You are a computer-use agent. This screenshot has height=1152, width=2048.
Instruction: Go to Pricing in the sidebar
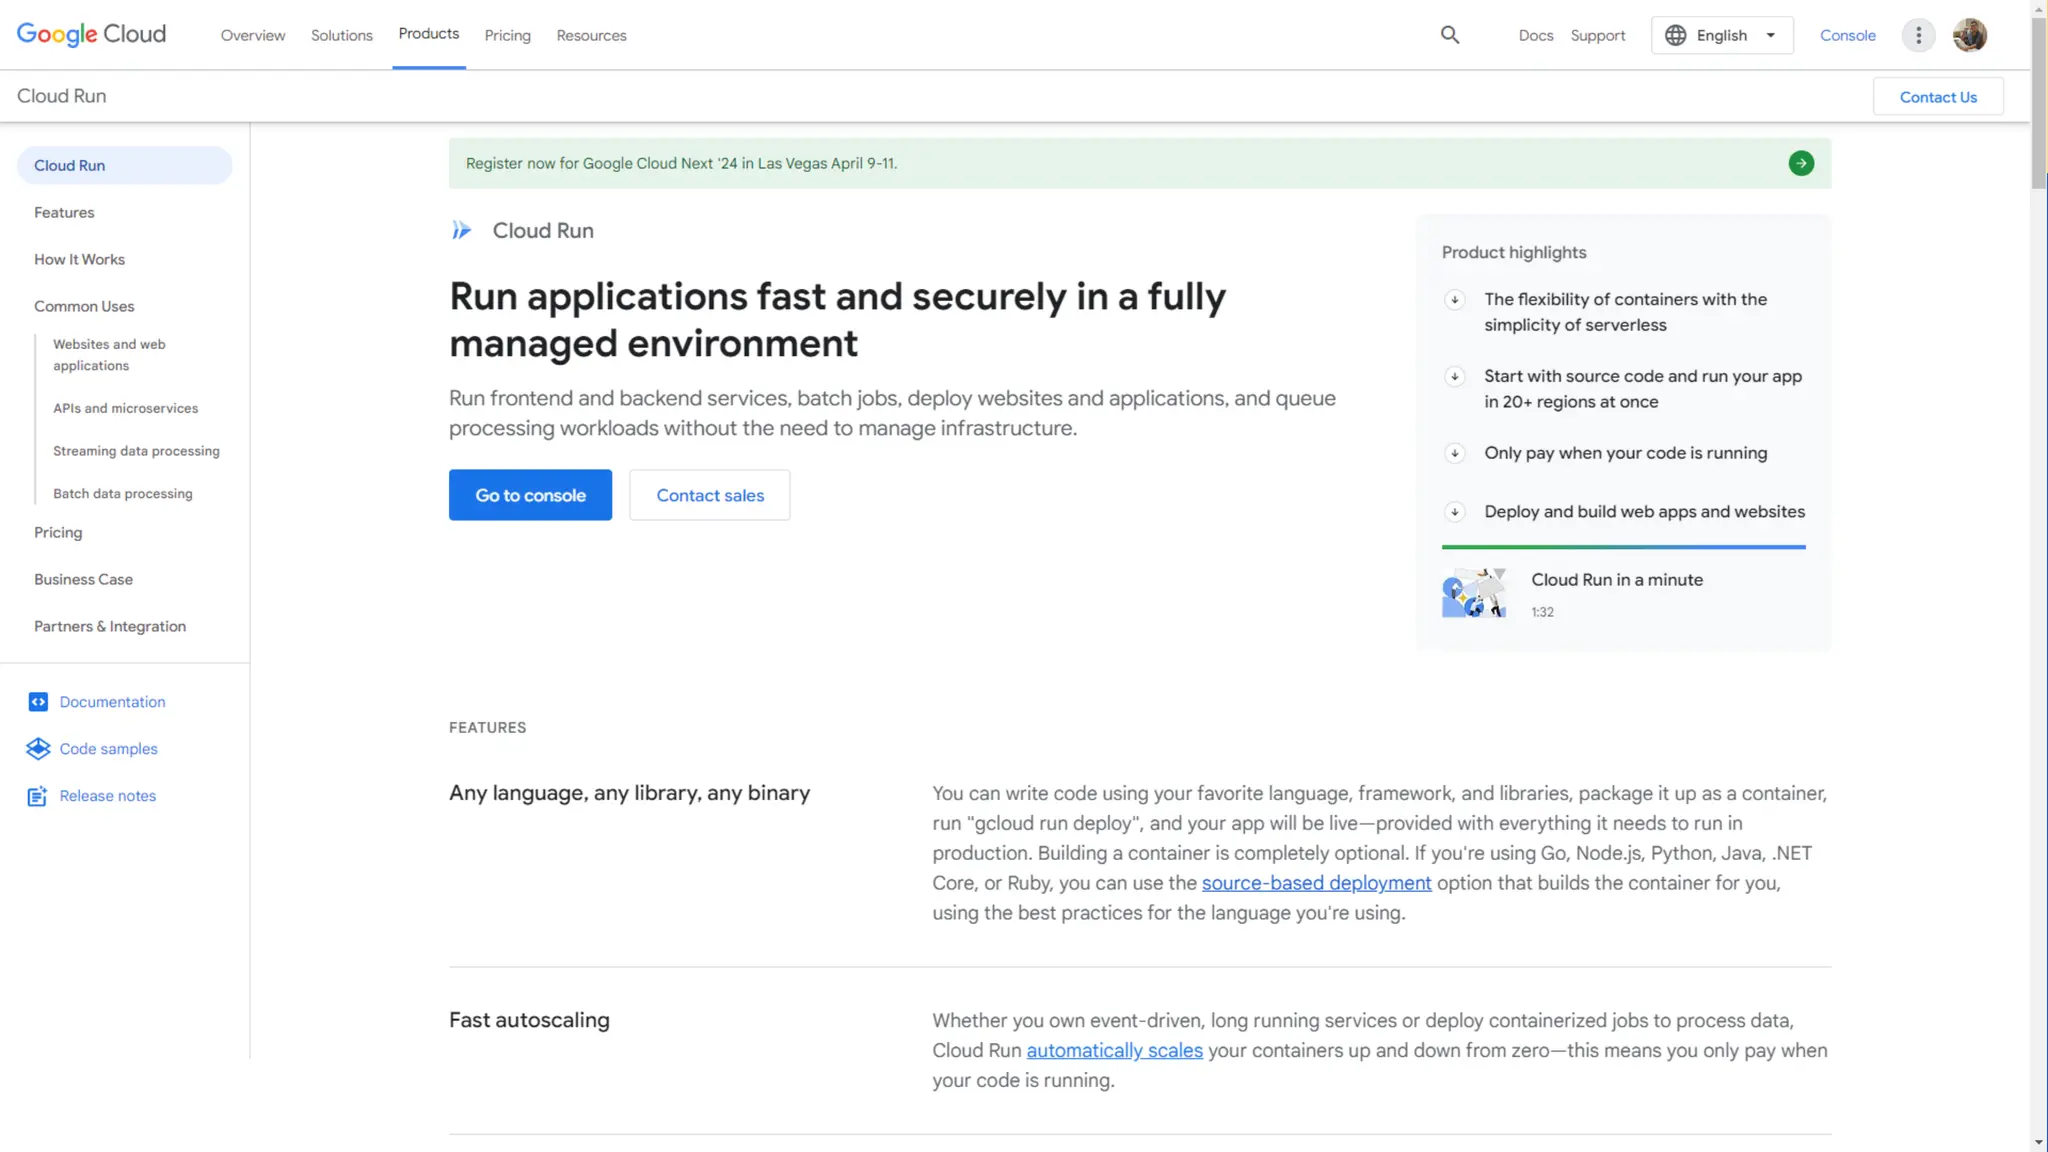[x=58, y=532]
